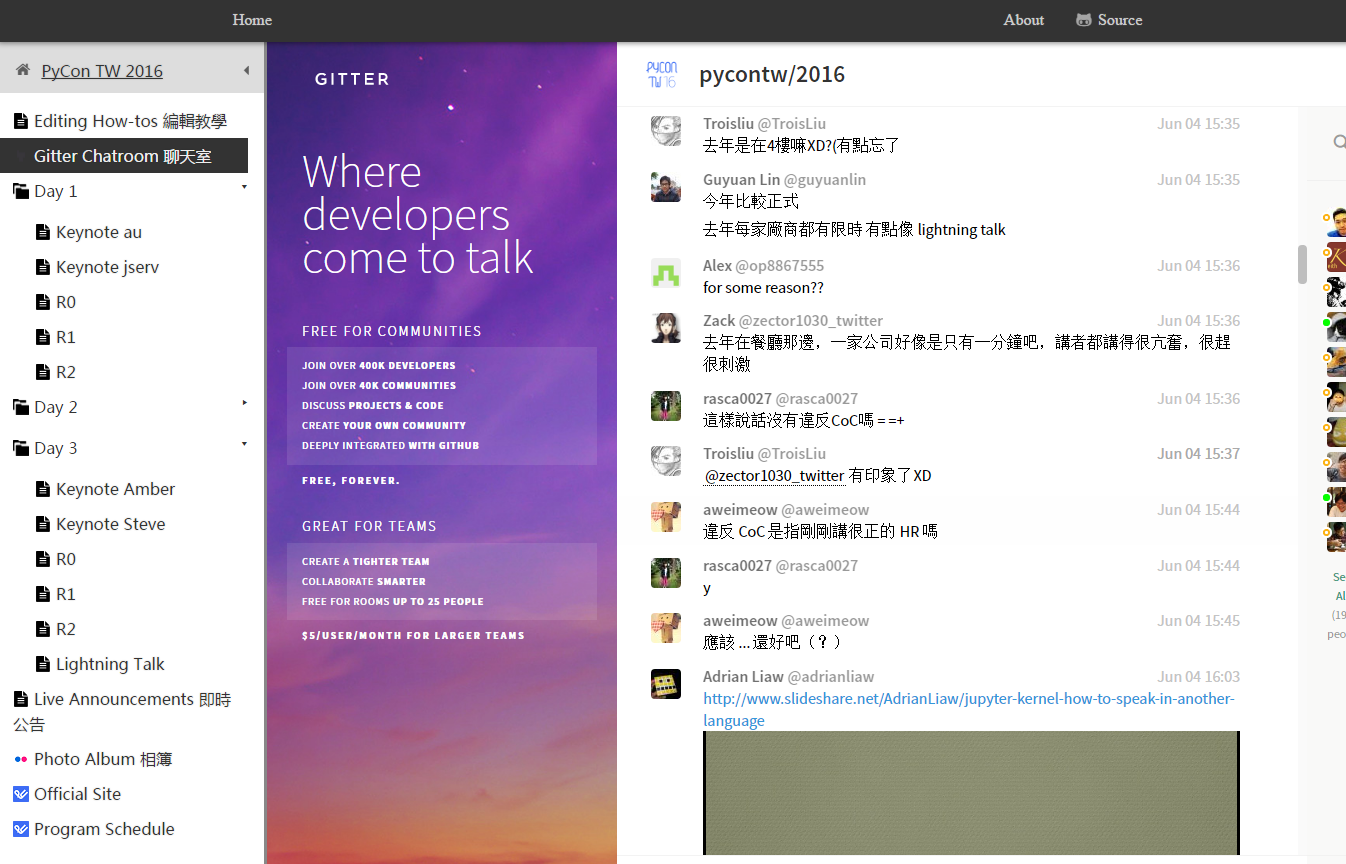Click the GitHub cat icon by Source
The width and height of the screenshot is (1346, 864).
pos(1084,20)
